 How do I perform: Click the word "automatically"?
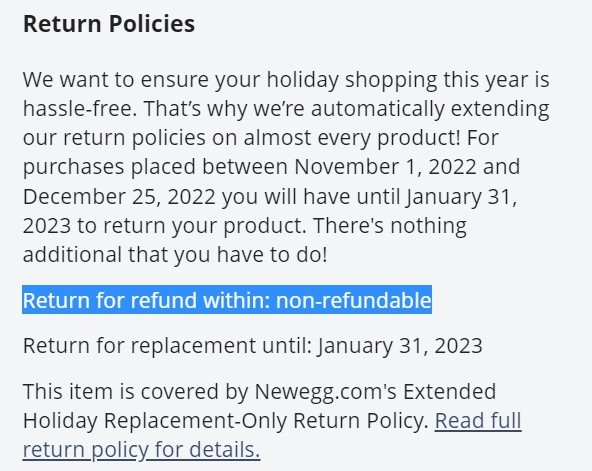[x=378, y=109]
